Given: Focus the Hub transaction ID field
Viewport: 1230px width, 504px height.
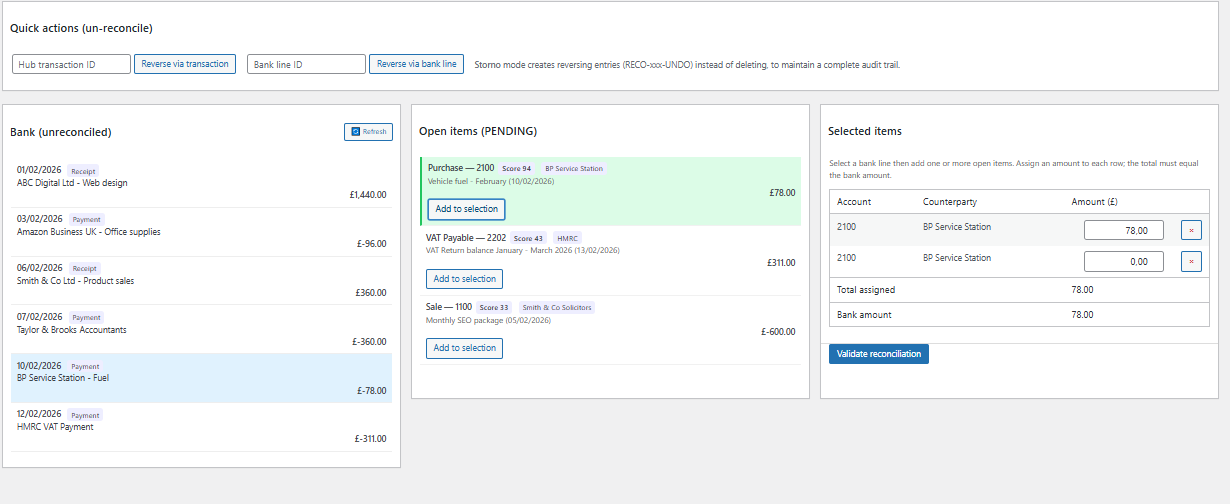Looking at the screenshot, I should click(71, 64).
